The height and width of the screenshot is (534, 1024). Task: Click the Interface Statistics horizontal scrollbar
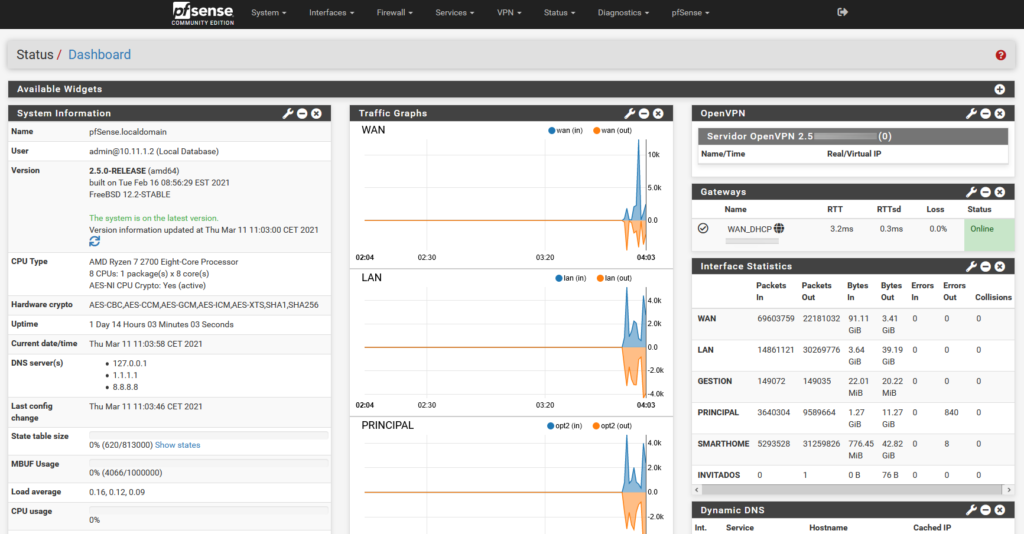[853, 490]
